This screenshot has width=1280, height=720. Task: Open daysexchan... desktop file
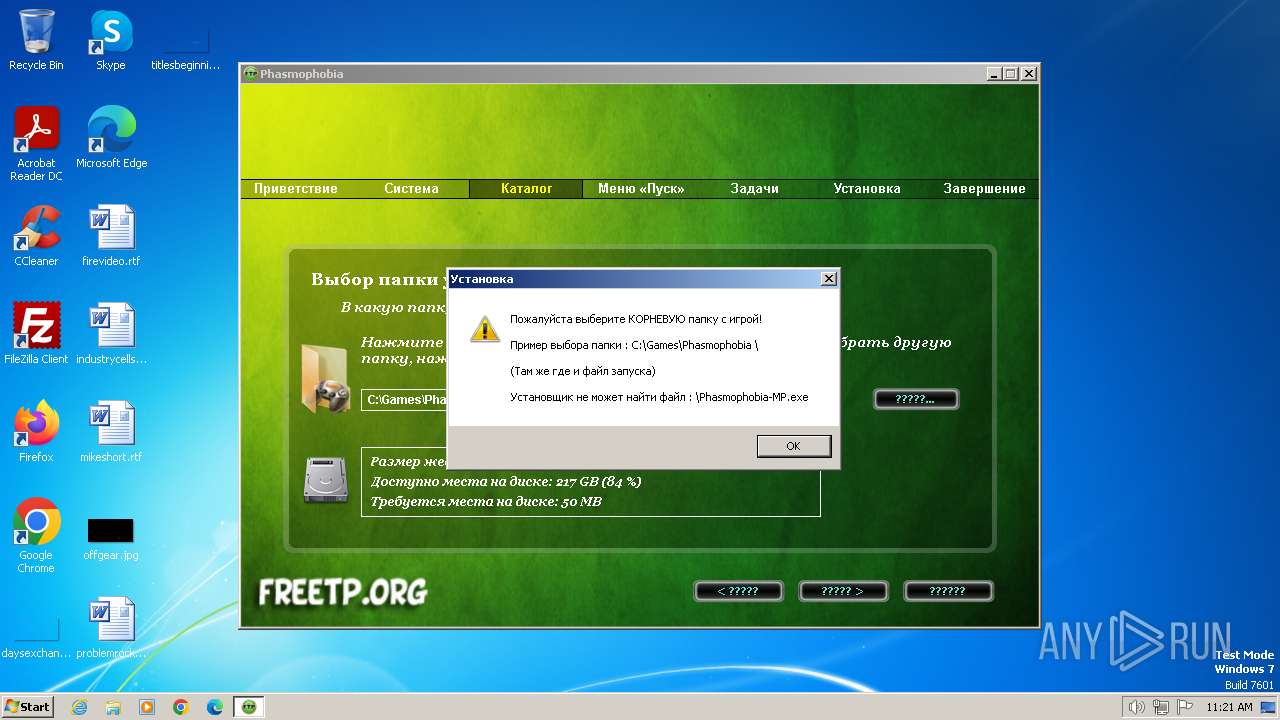(36, 638)
